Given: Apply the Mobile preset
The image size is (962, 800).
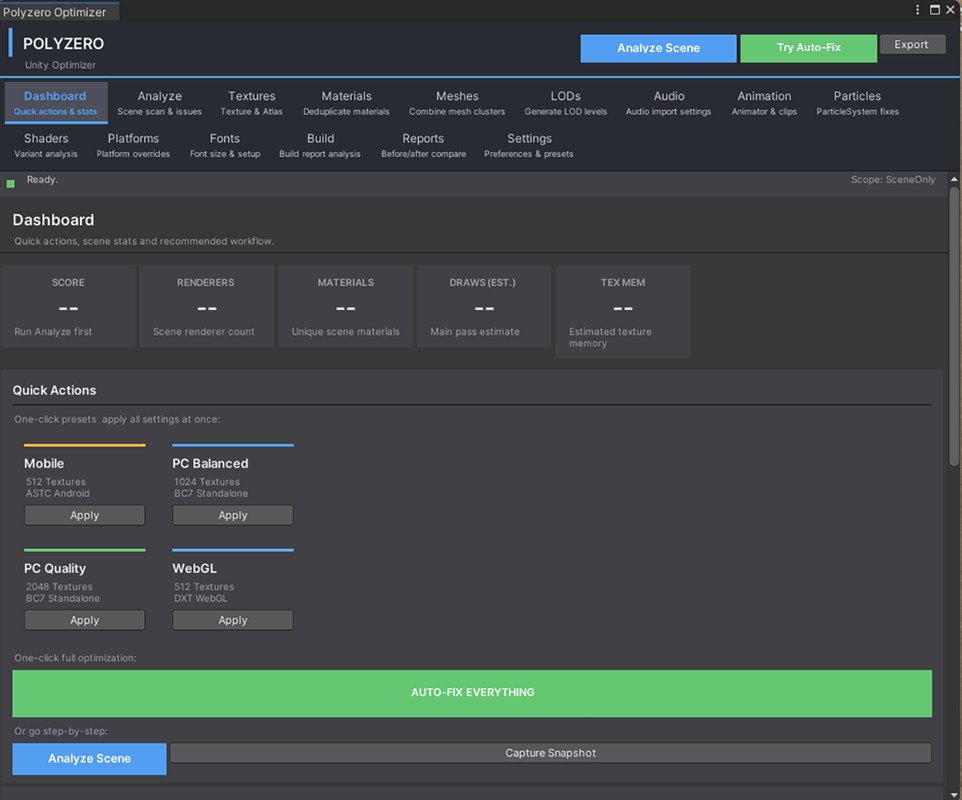Looking at the screenshot, I should tap(85, 515).
